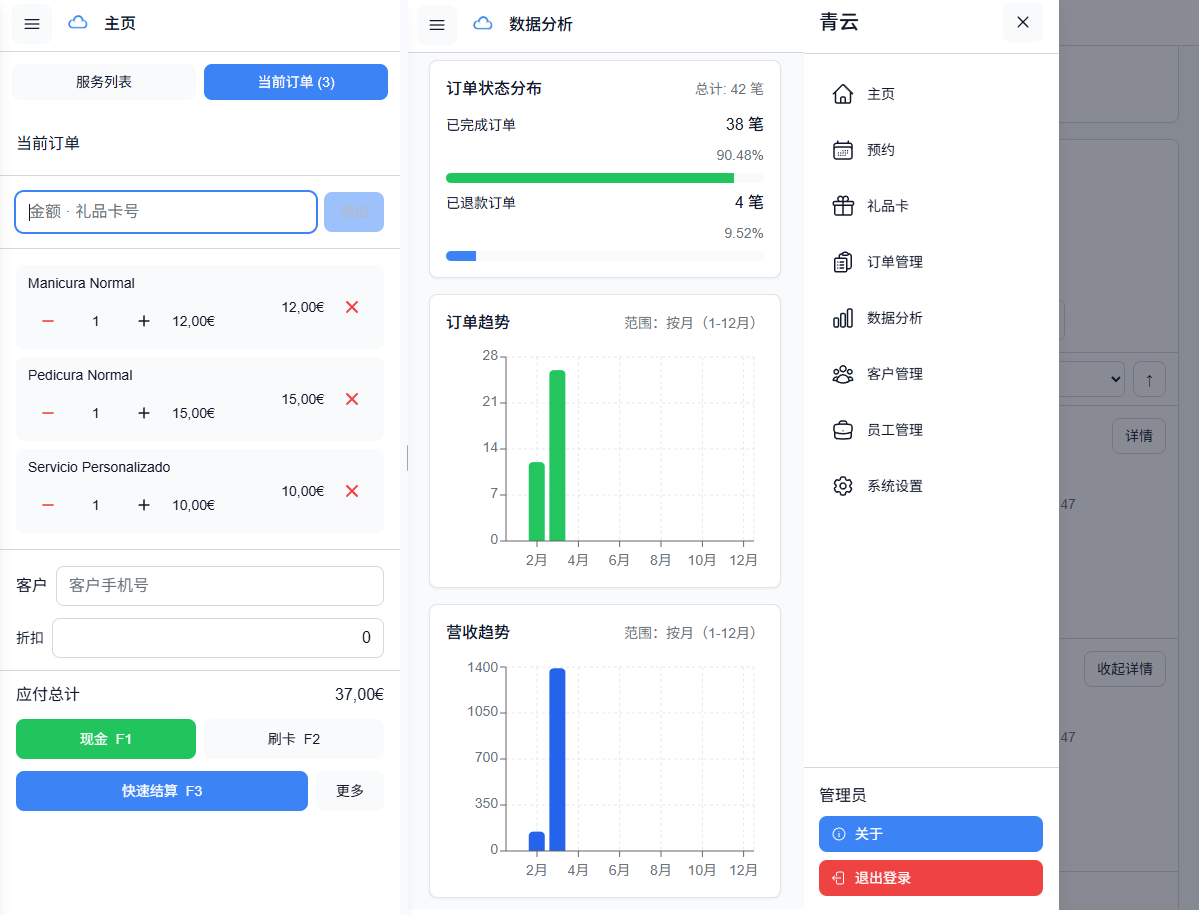Focus the 折扣 discount field
Viewport: 1199px width, 918px height.
[218, 637]
